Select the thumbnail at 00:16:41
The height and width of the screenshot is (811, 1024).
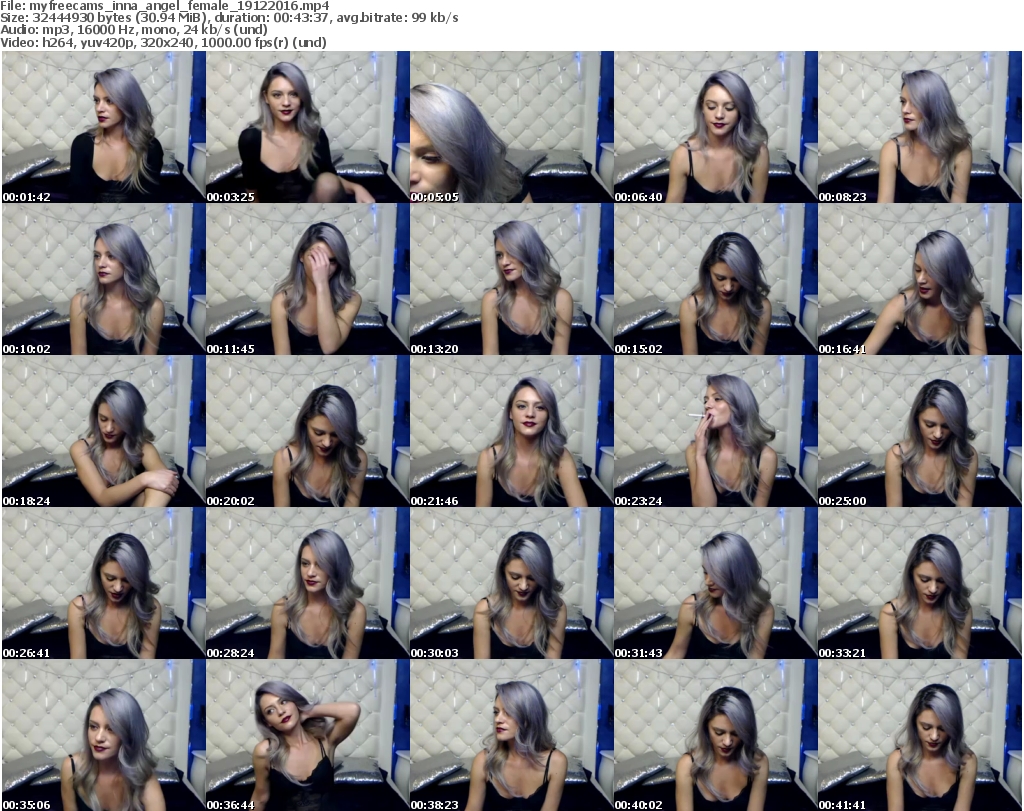pos(920,279)
